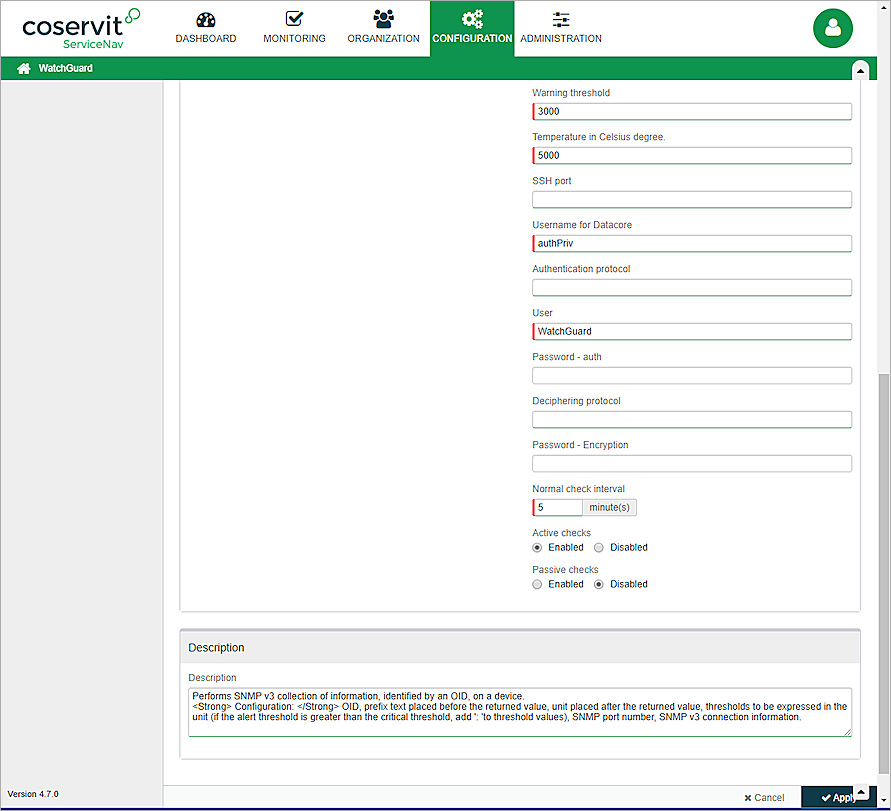Viewport: 891px width, 811px height.
Task: Click the Cancel button
Action: click(x=765, y=797)
